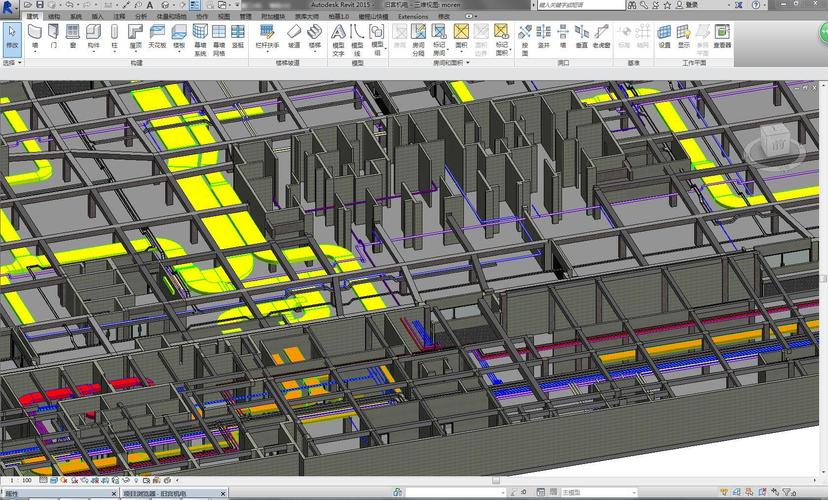Screen dimensions: 828x500
Task: Click the Sign In (登录) button
Action: point(692,5)
